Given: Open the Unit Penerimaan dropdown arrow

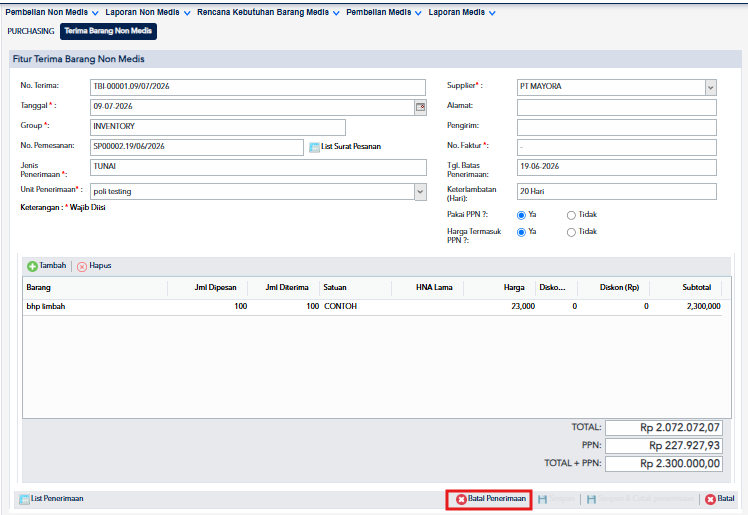Looking at the screenshot, I should [x=420, y=192].
